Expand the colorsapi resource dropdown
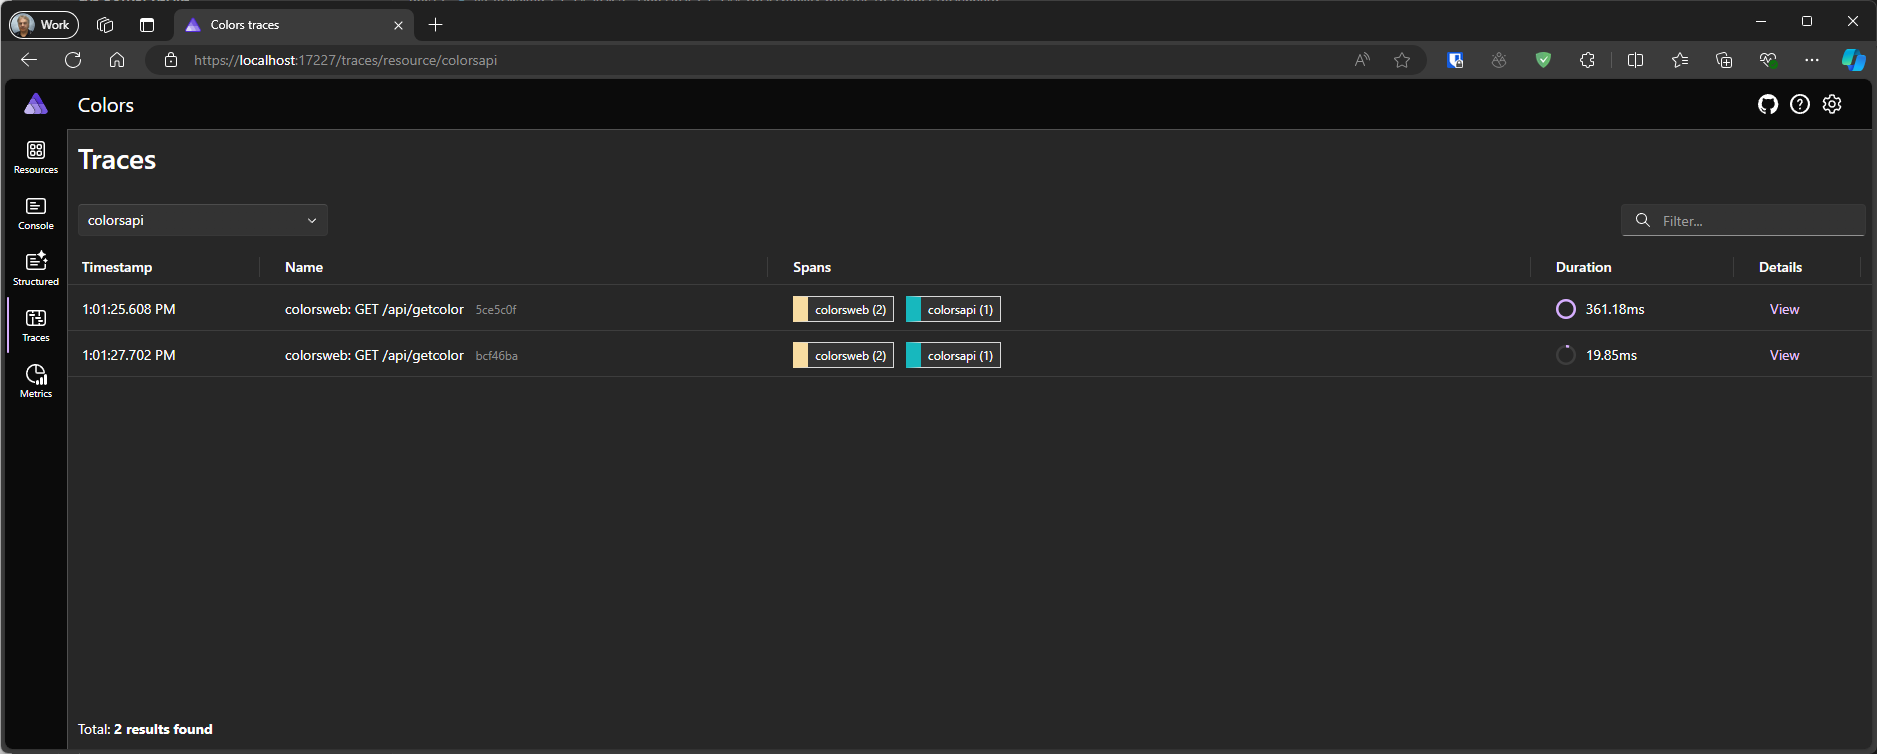 (x=202, y=220)
